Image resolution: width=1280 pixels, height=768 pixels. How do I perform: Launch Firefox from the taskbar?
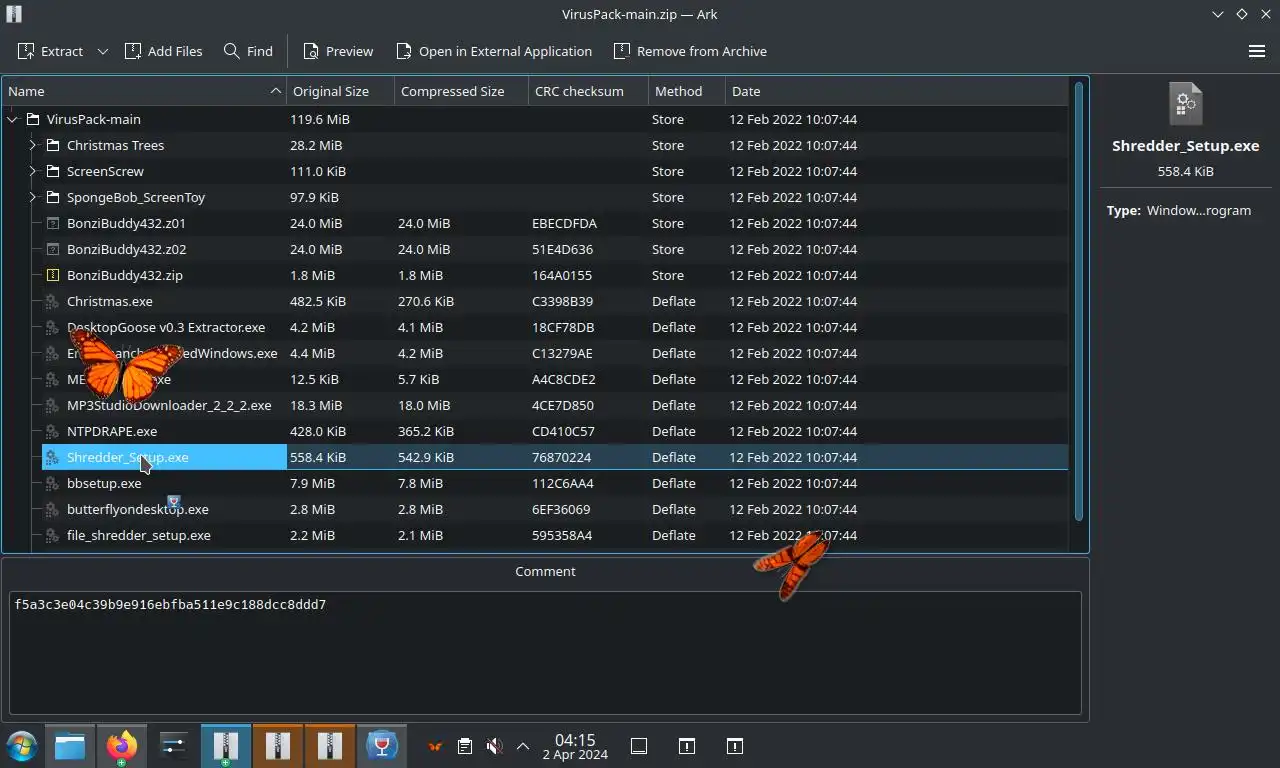(x=122, y=746)
